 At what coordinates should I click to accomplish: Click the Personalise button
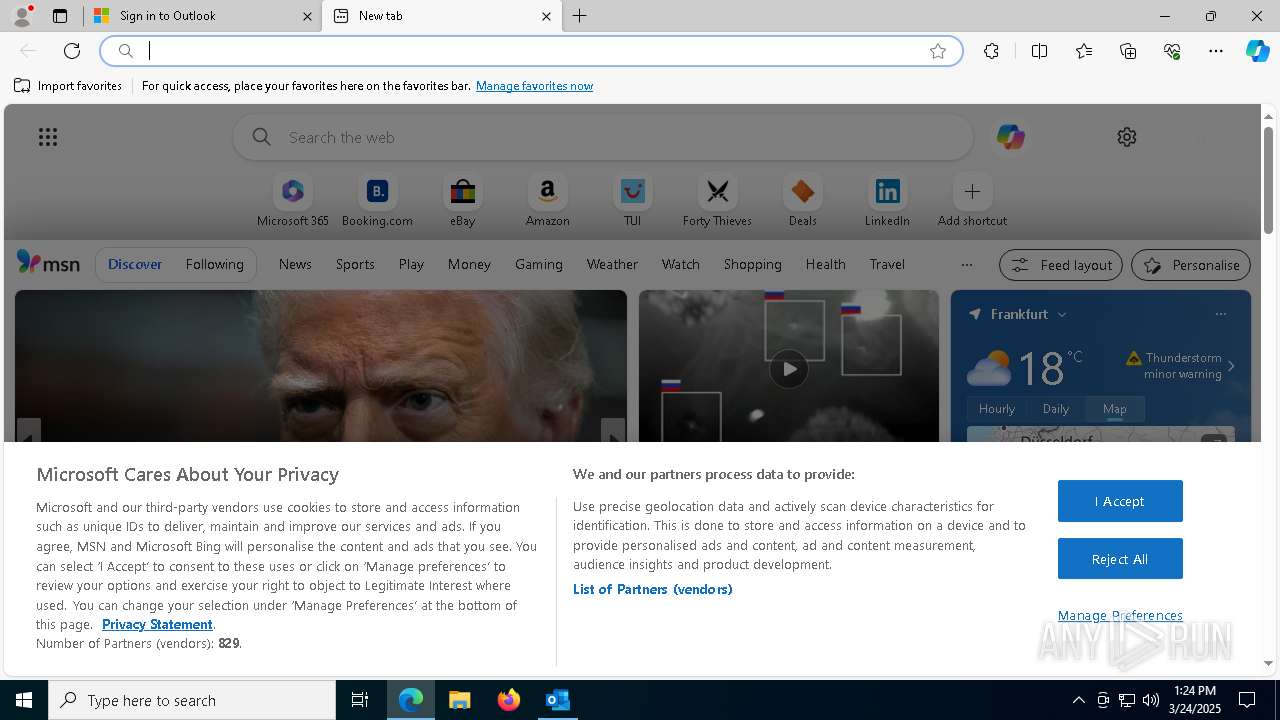point(1191,265)
